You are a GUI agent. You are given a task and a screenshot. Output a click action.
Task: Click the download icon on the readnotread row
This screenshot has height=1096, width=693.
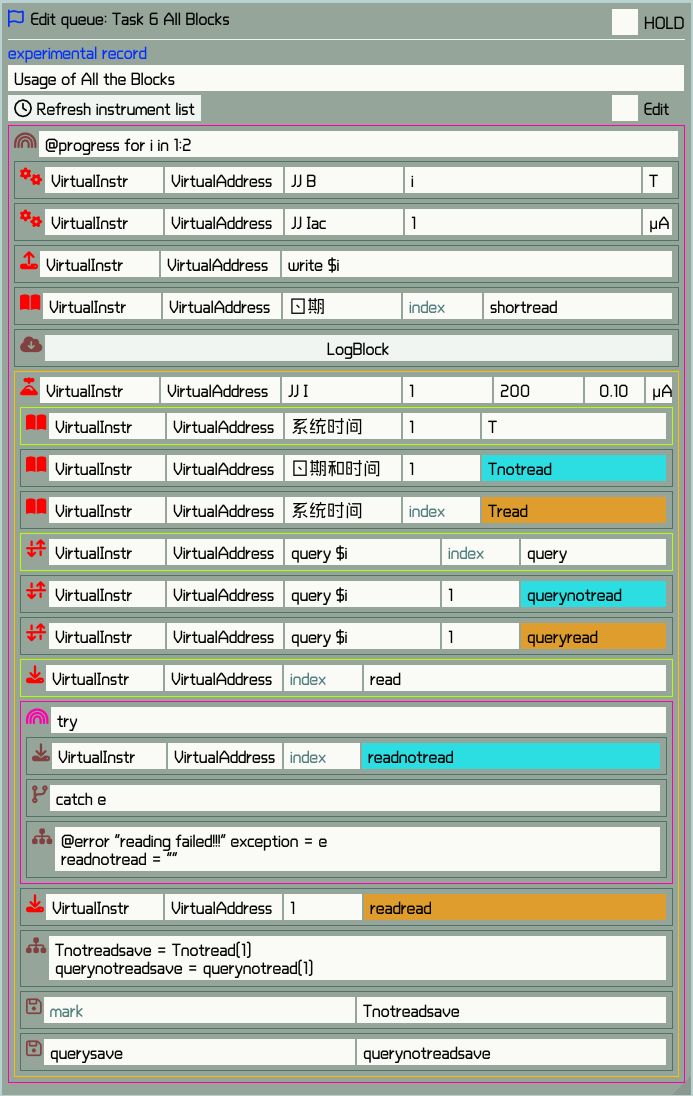(x=41, y=753)
